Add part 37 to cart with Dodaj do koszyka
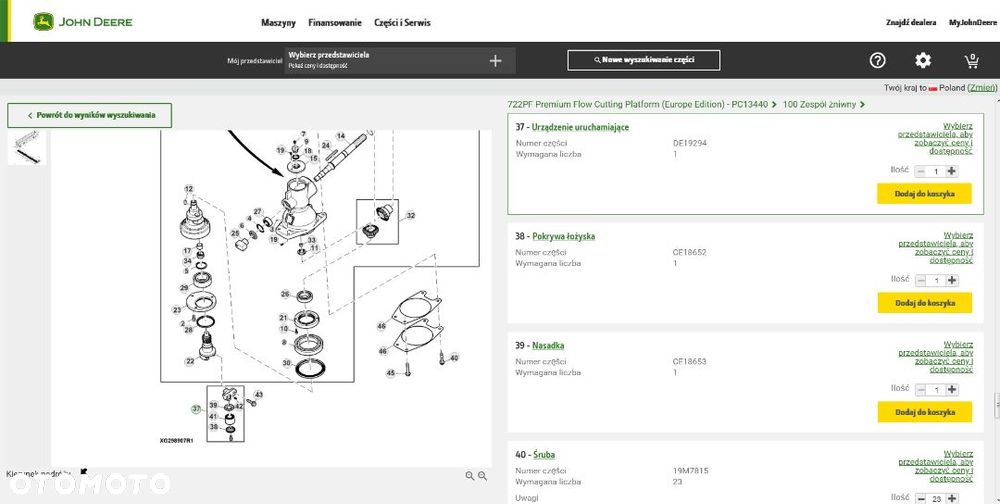 click(x=925, y=194)
